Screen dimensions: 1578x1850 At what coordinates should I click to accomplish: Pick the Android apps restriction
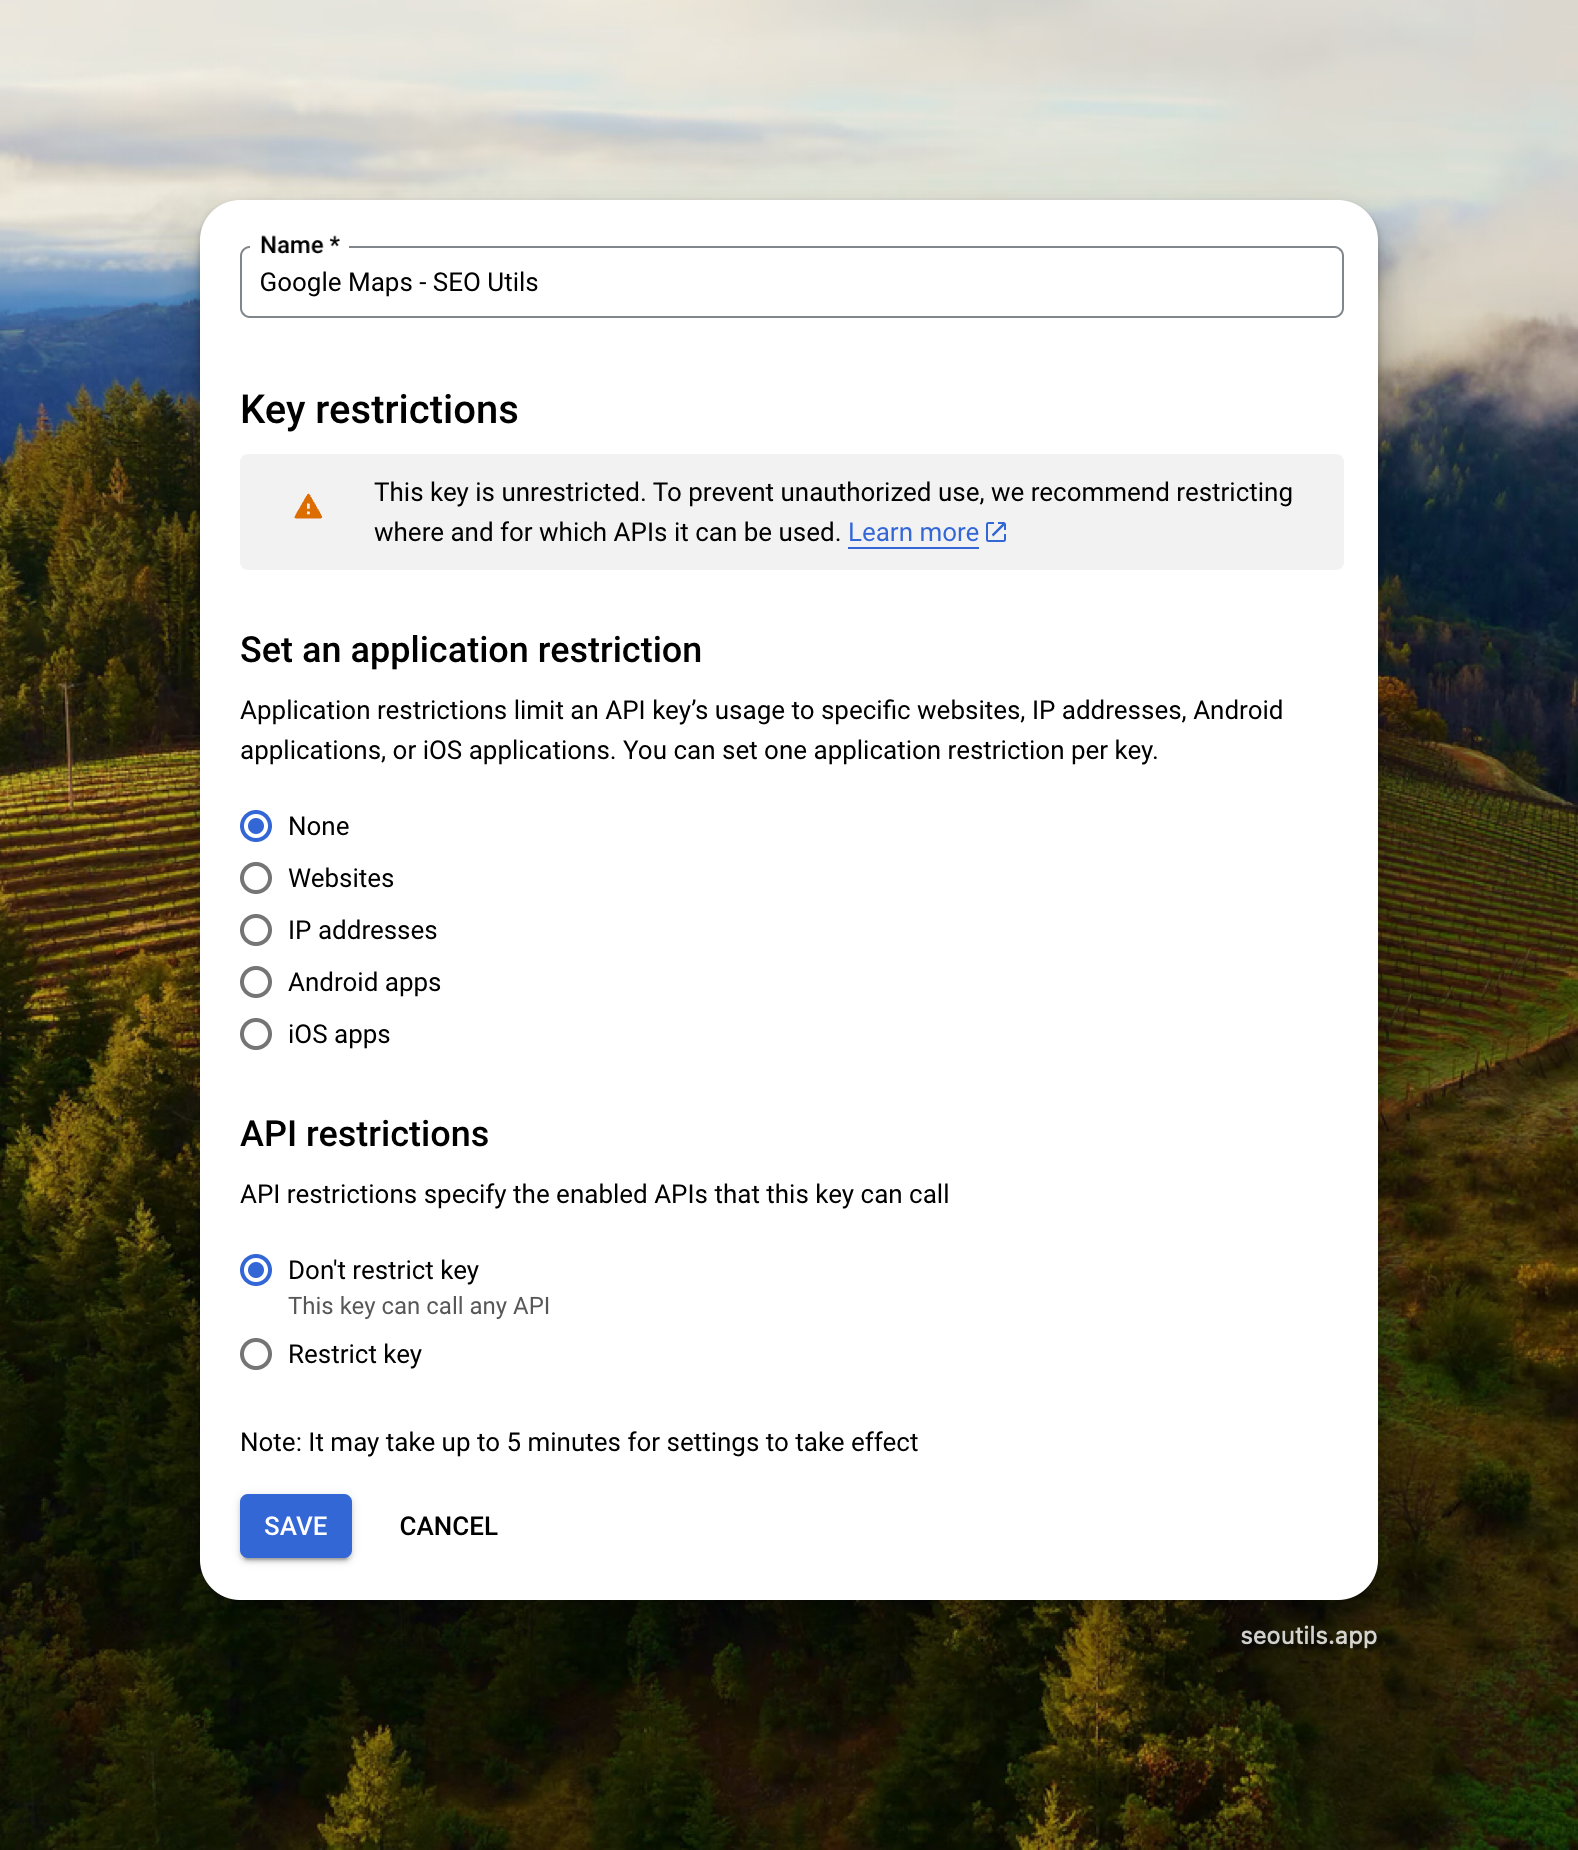point(257,982)
